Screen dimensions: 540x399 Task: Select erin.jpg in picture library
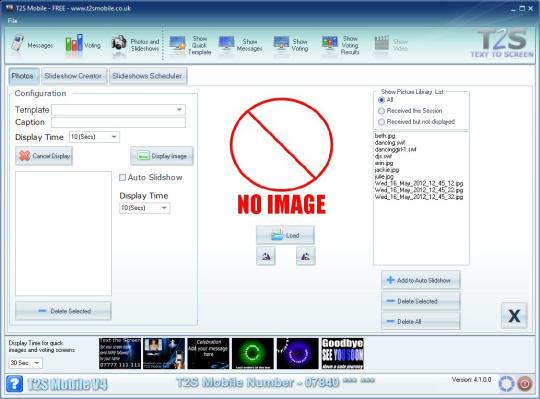(384, 163)
